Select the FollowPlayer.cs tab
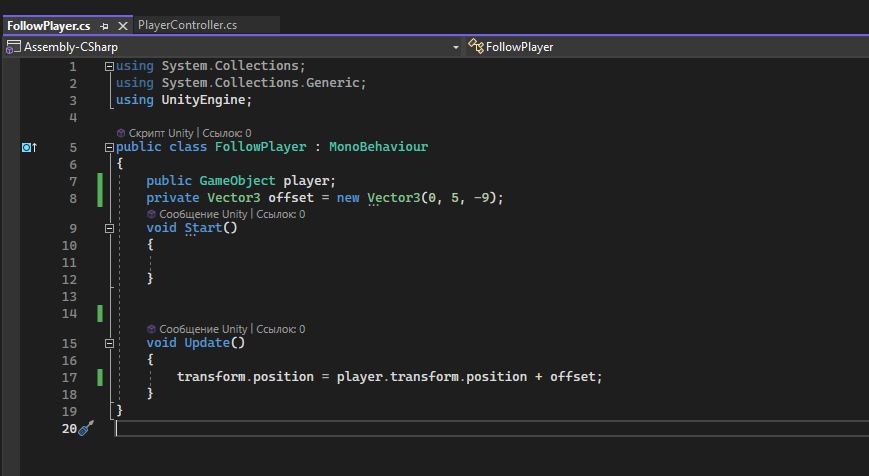The height and width of the screenshot is (476, 869). point(49,26)
